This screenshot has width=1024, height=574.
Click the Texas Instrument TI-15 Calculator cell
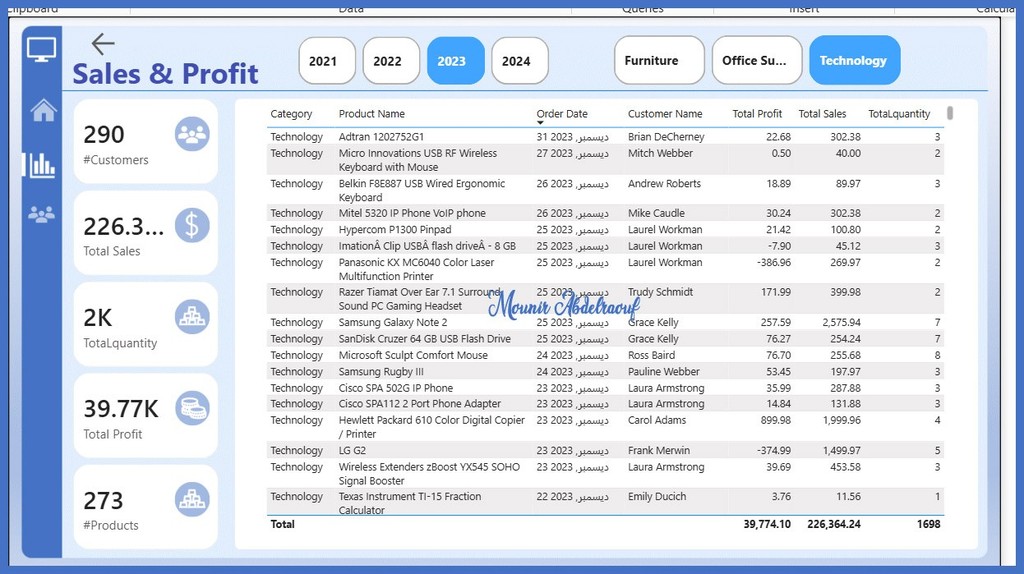(409, 503)
